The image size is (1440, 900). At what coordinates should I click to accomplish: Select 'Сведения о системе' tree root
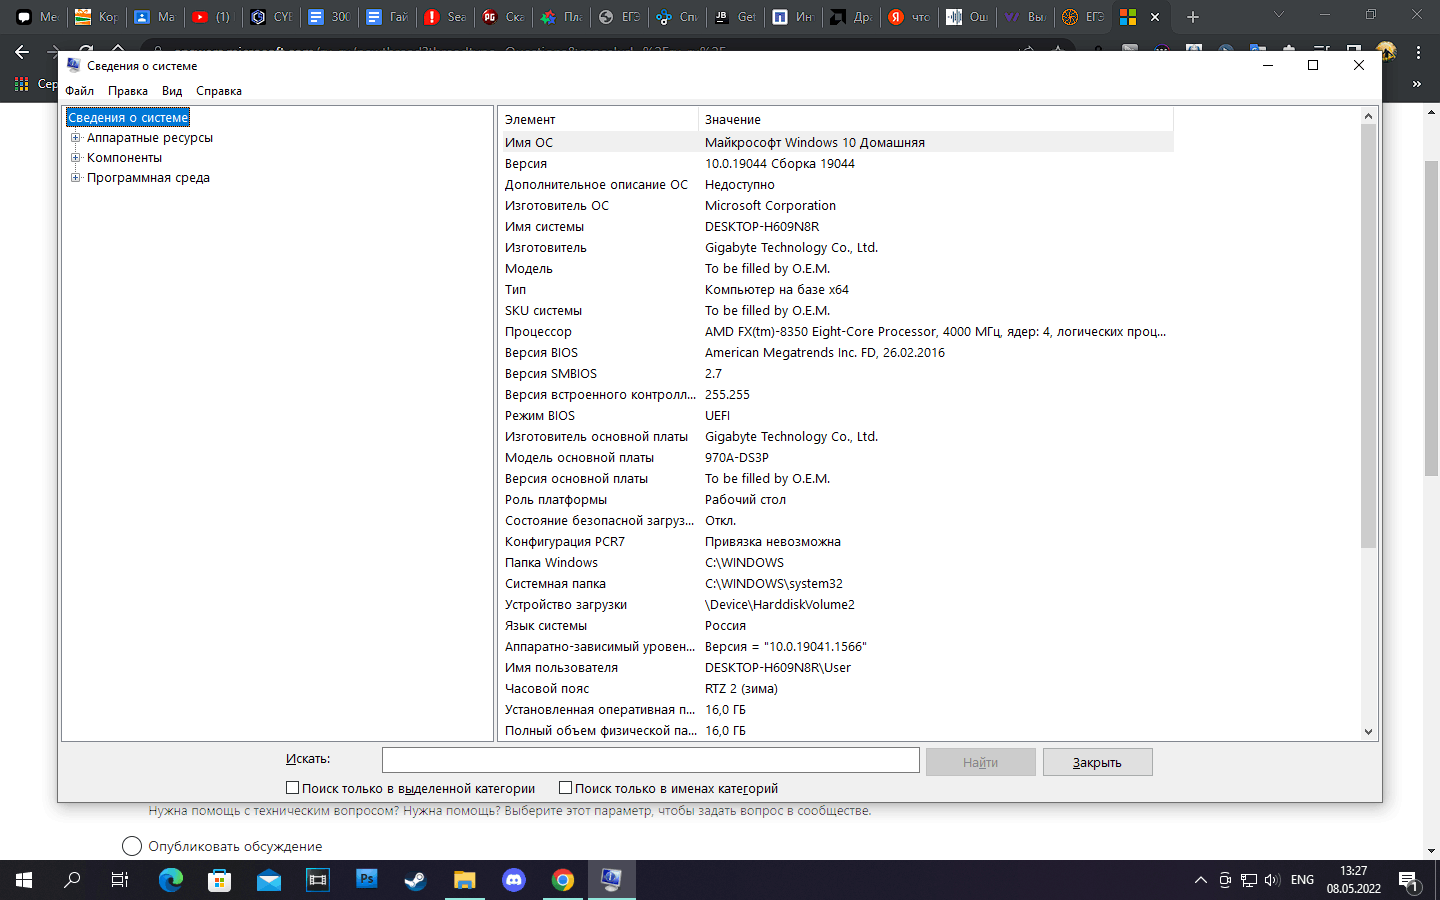point(128,118)
